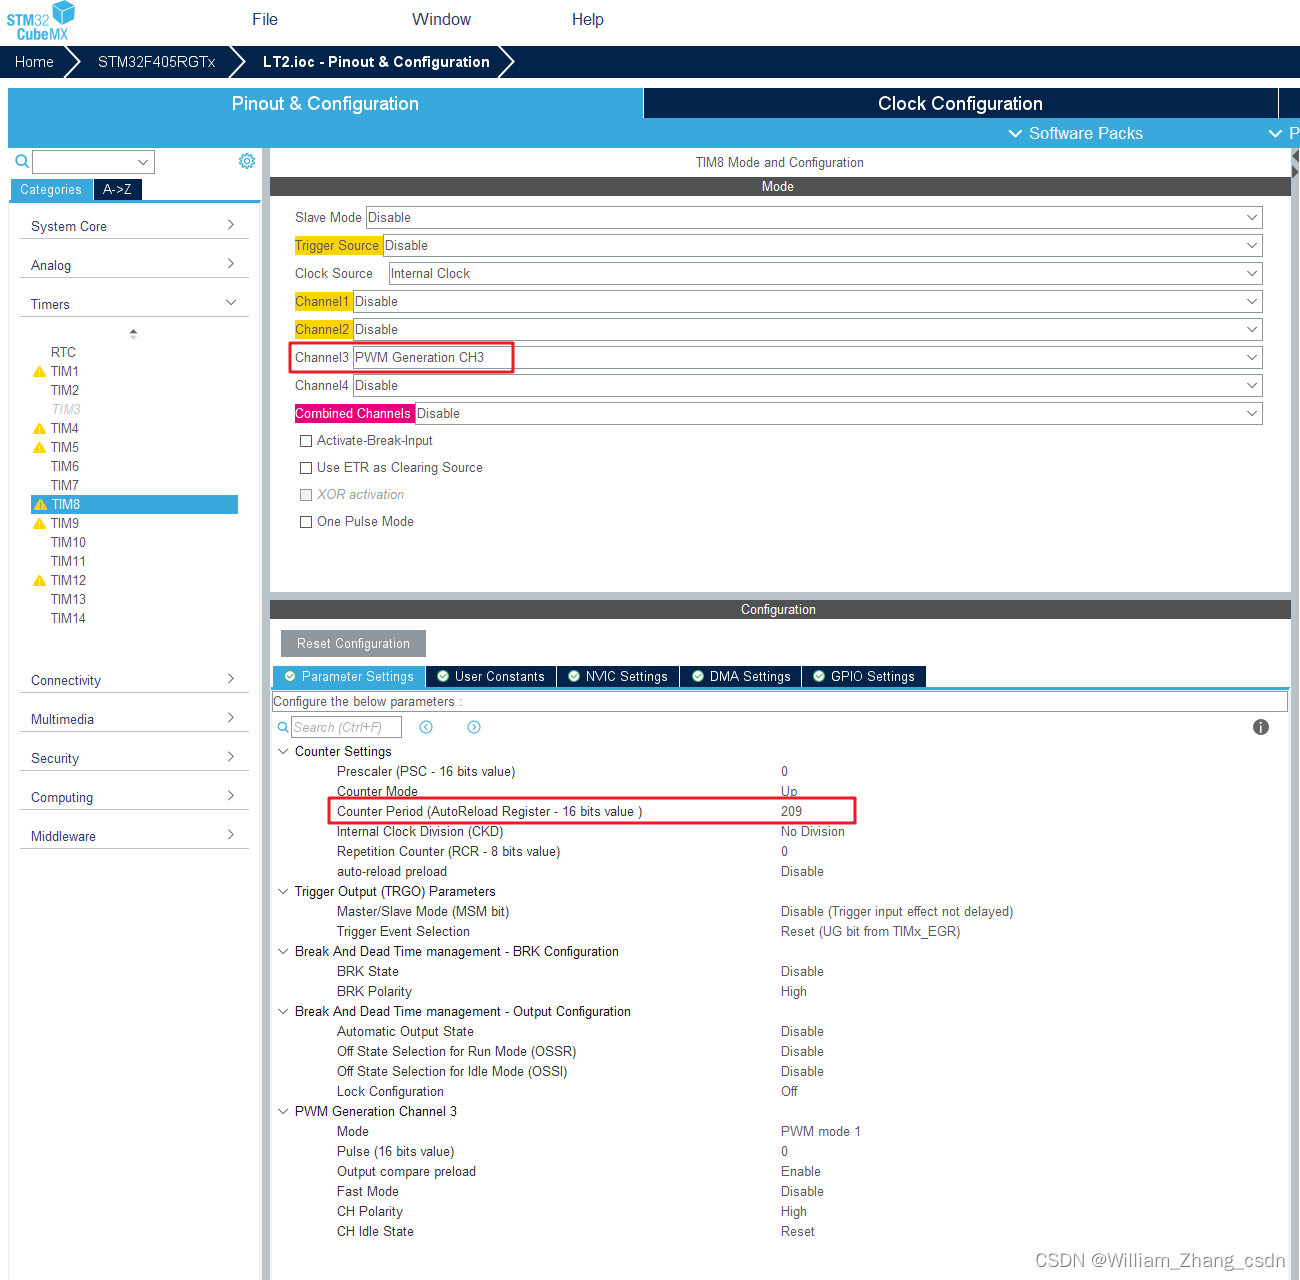Click the LT2.ioc breadcrumb
Screen dimensions: 1300x1280
pos(376,62)
